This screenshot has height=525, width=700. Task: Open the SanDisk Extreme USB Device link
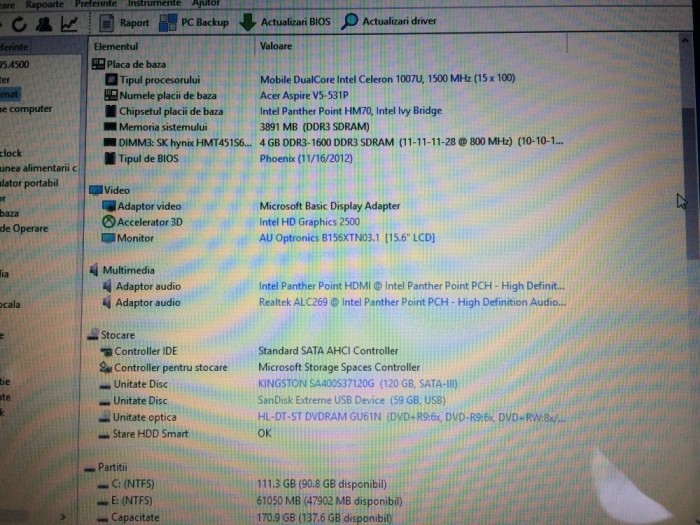(x=351, y=400)
